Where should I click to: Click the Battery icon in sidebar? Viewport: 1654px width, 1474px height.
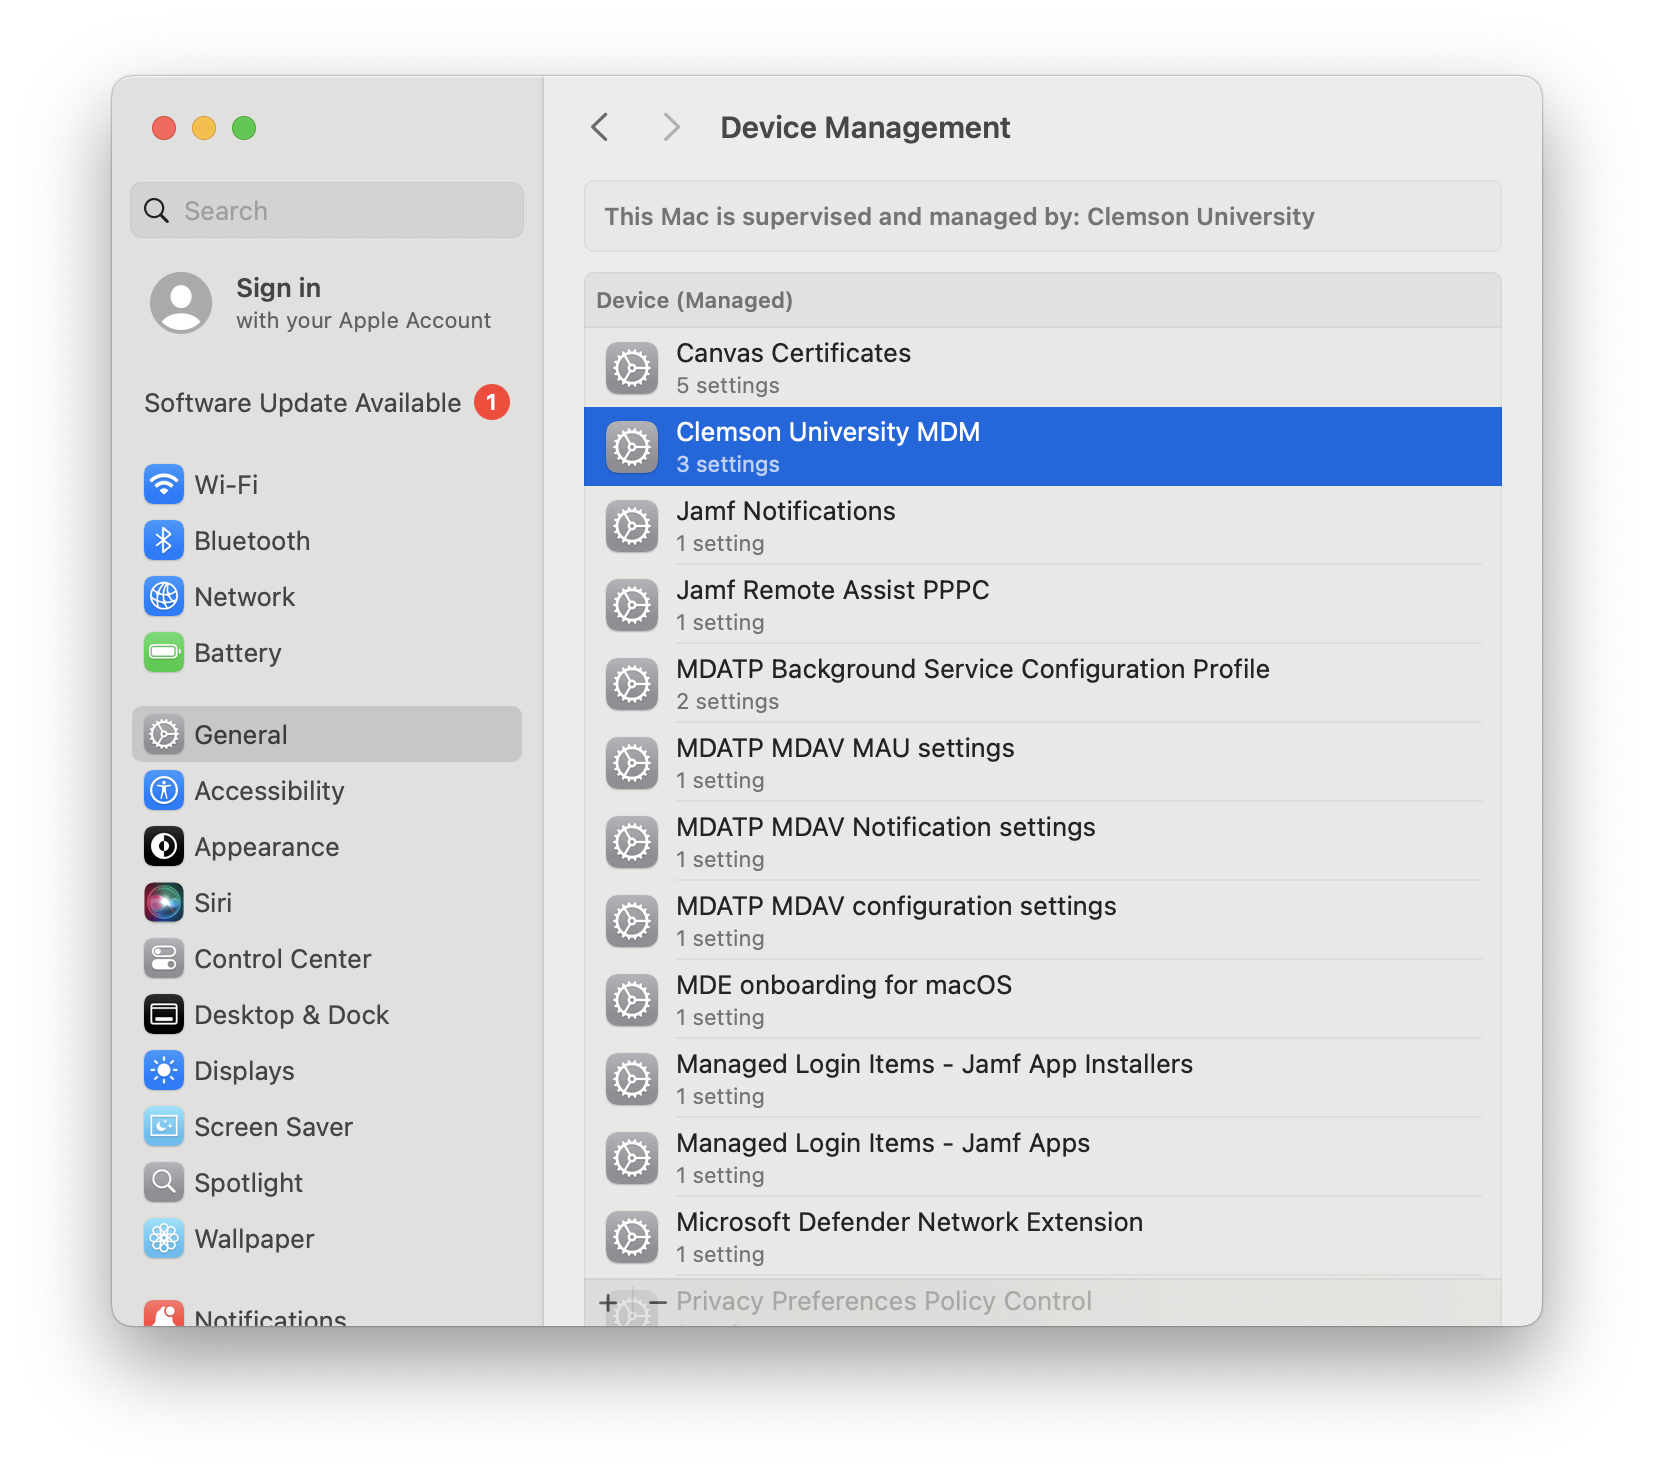pos(164,653)
